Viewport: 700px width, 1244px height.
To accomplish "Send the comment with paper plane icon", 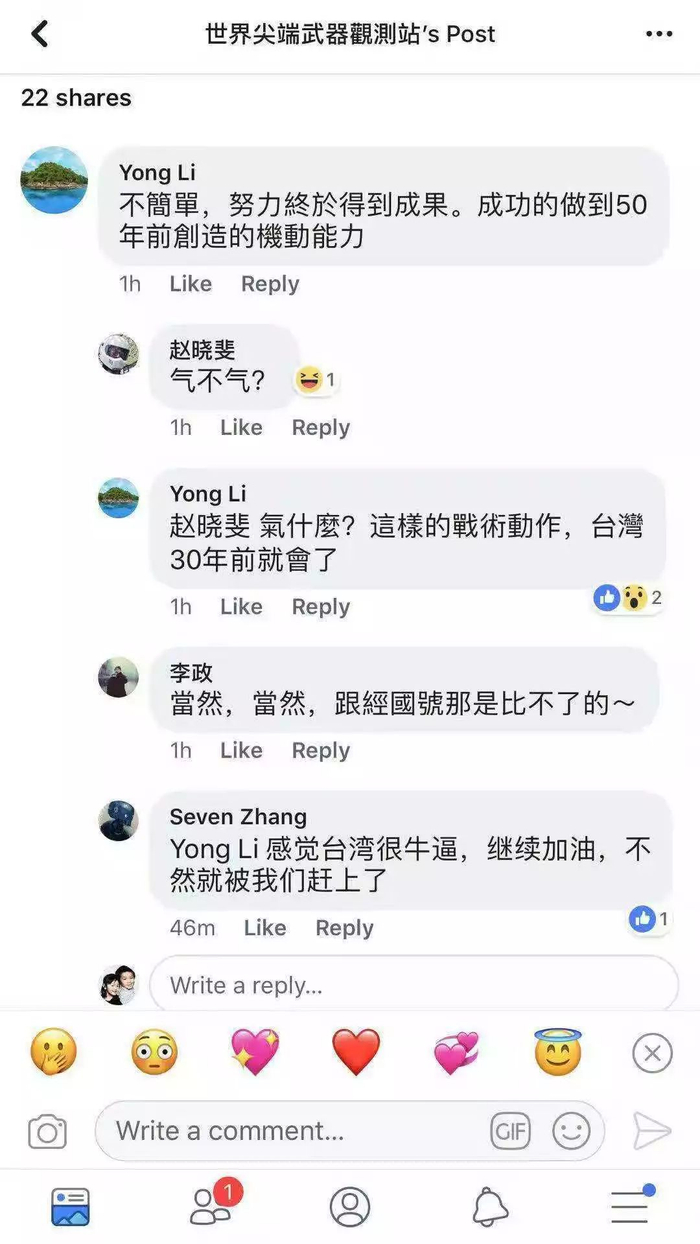I will pyautogui.click(x=652, y=1131).
